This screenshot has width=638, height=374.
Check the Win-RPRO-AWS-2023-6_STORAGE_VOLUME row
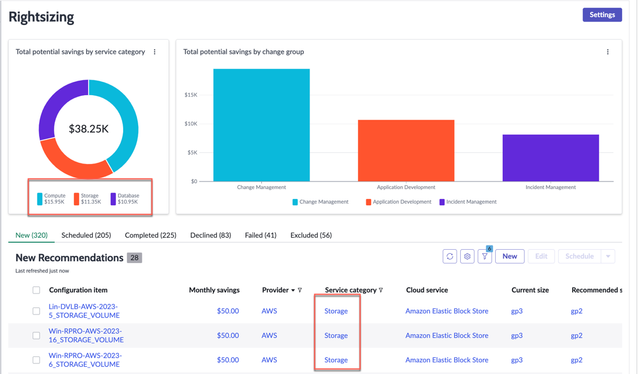click(x=36, y=360)
